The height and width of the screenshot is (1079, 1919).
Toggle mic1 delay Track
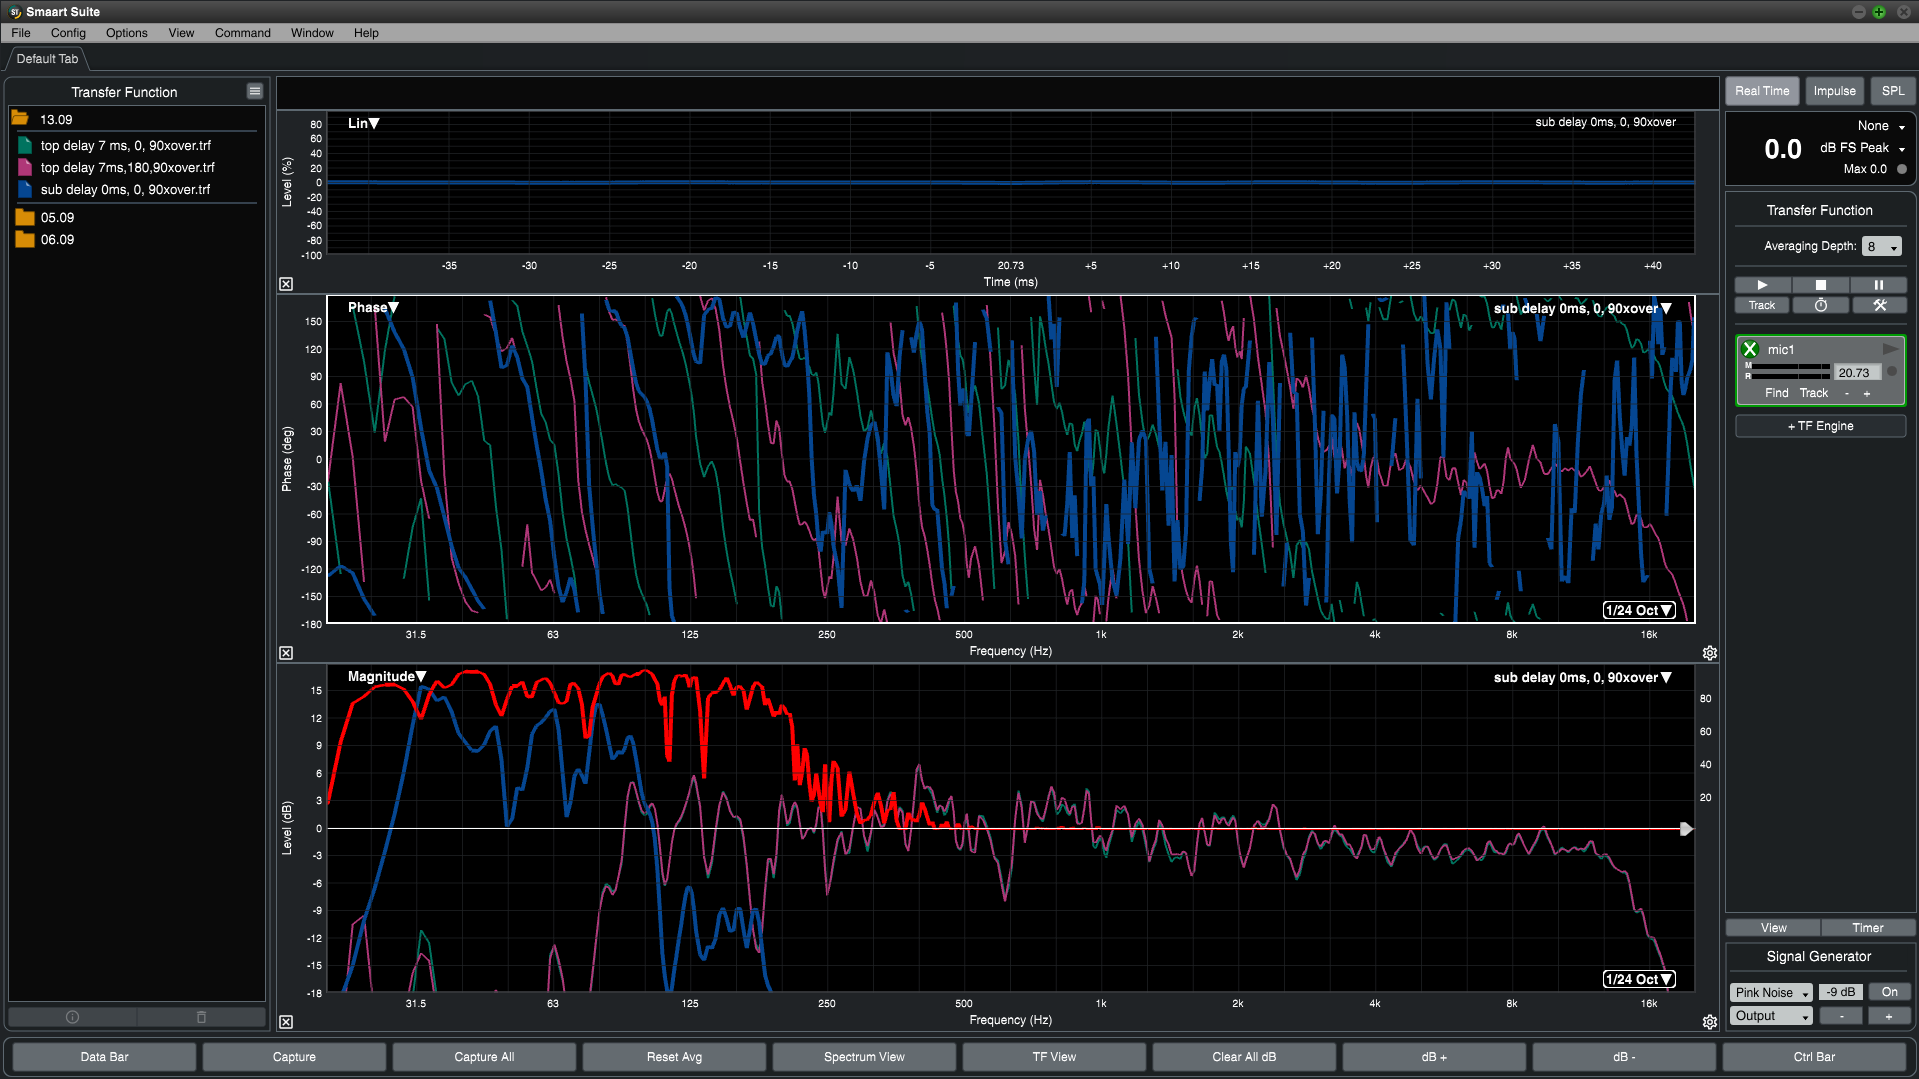point(1814,393)
